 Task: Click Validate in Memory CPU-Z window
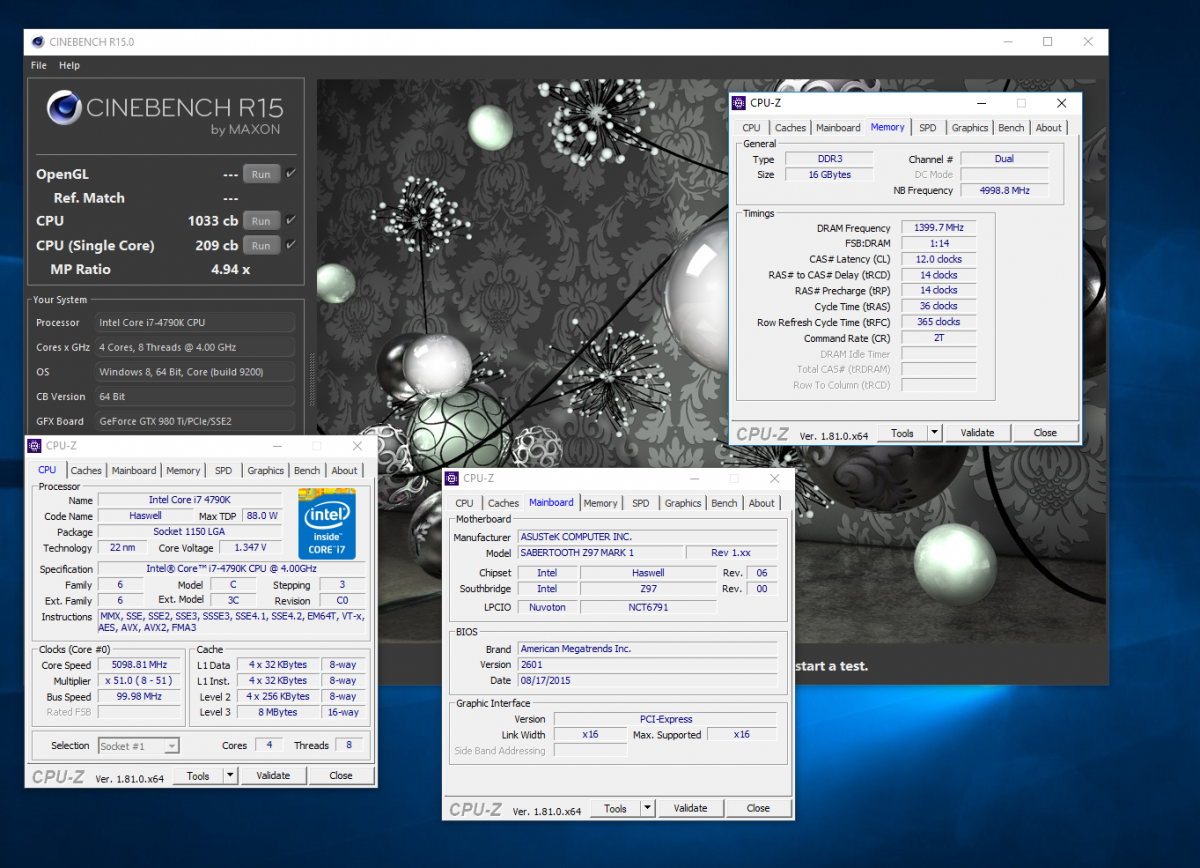977,433
